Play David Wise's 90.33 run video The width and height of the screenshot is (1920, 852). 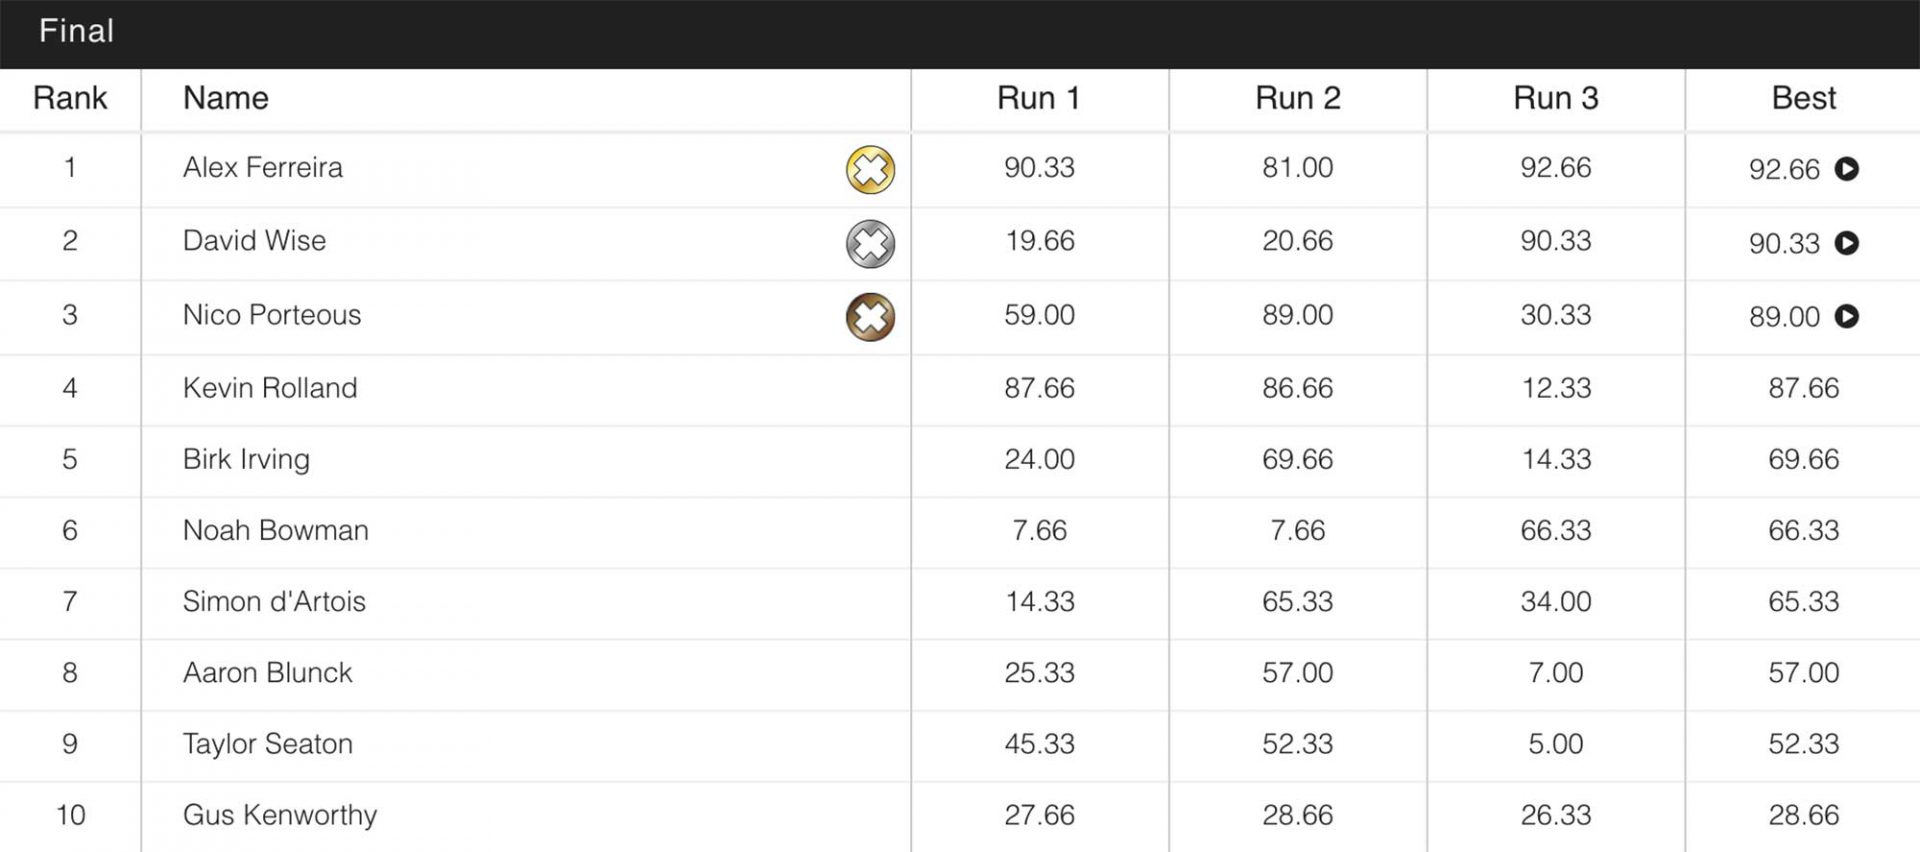pyautogui.click(x=1846, y=243)
